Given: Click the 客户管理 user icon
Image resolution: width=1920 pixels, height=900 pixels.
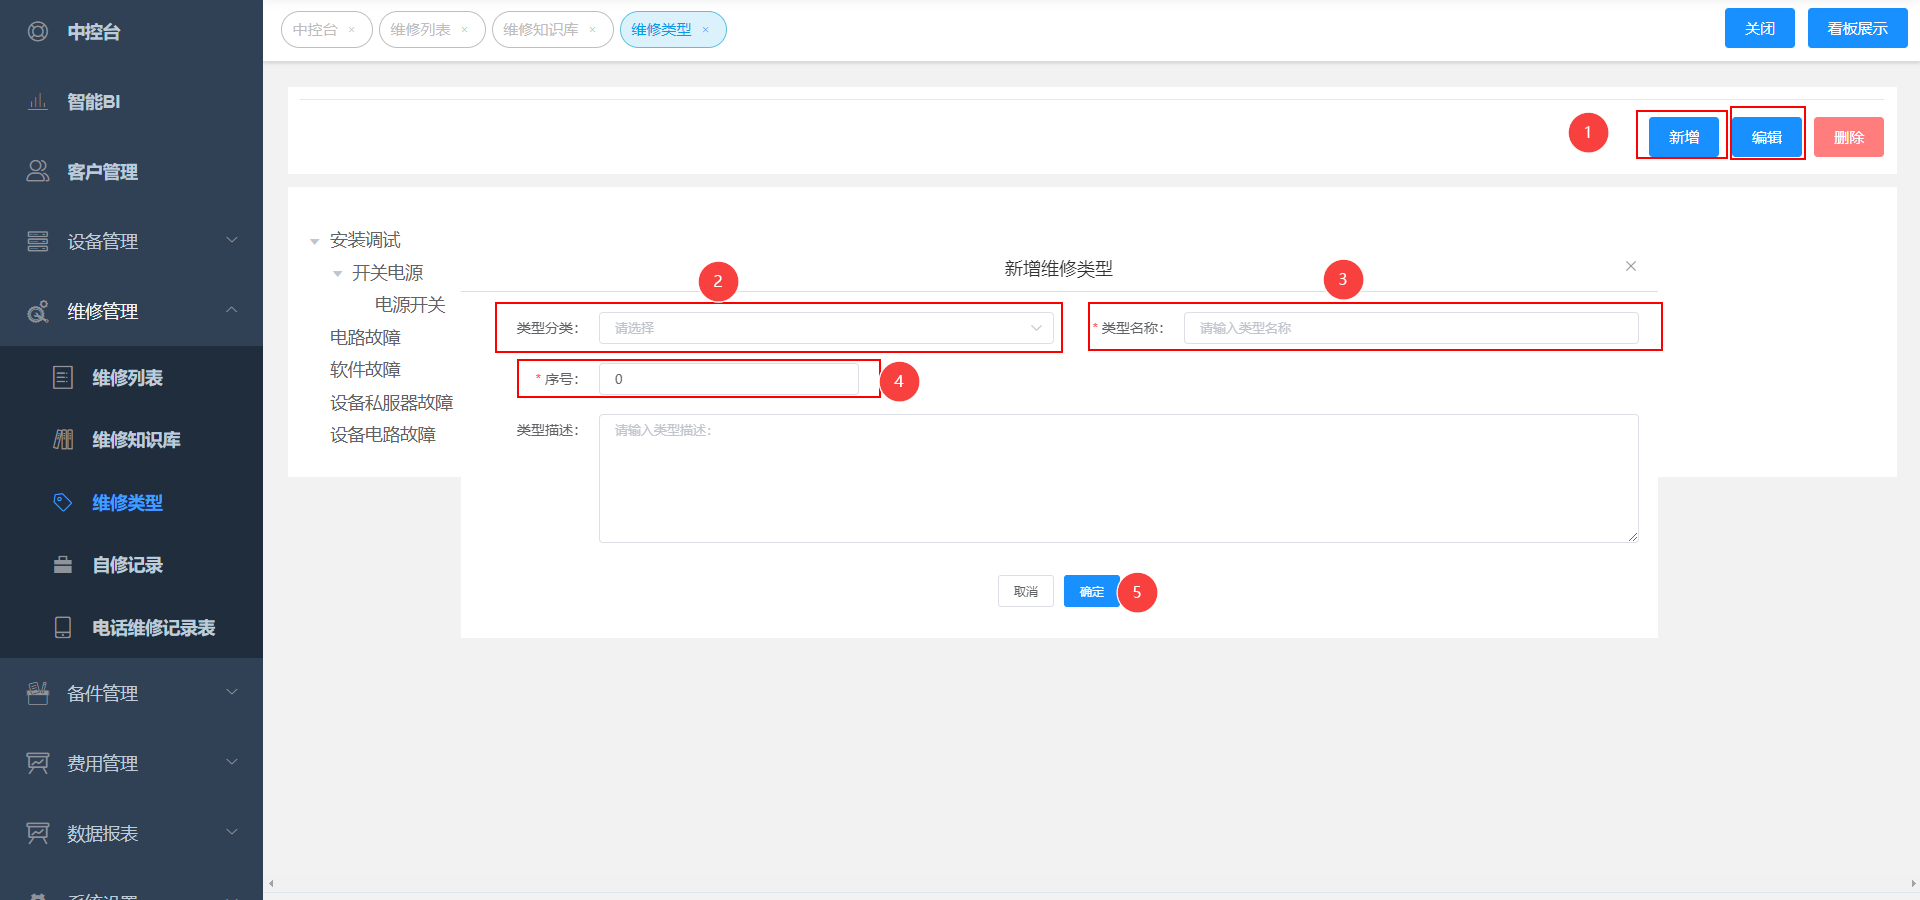Looking at the screenshot, I should point(38,171).
